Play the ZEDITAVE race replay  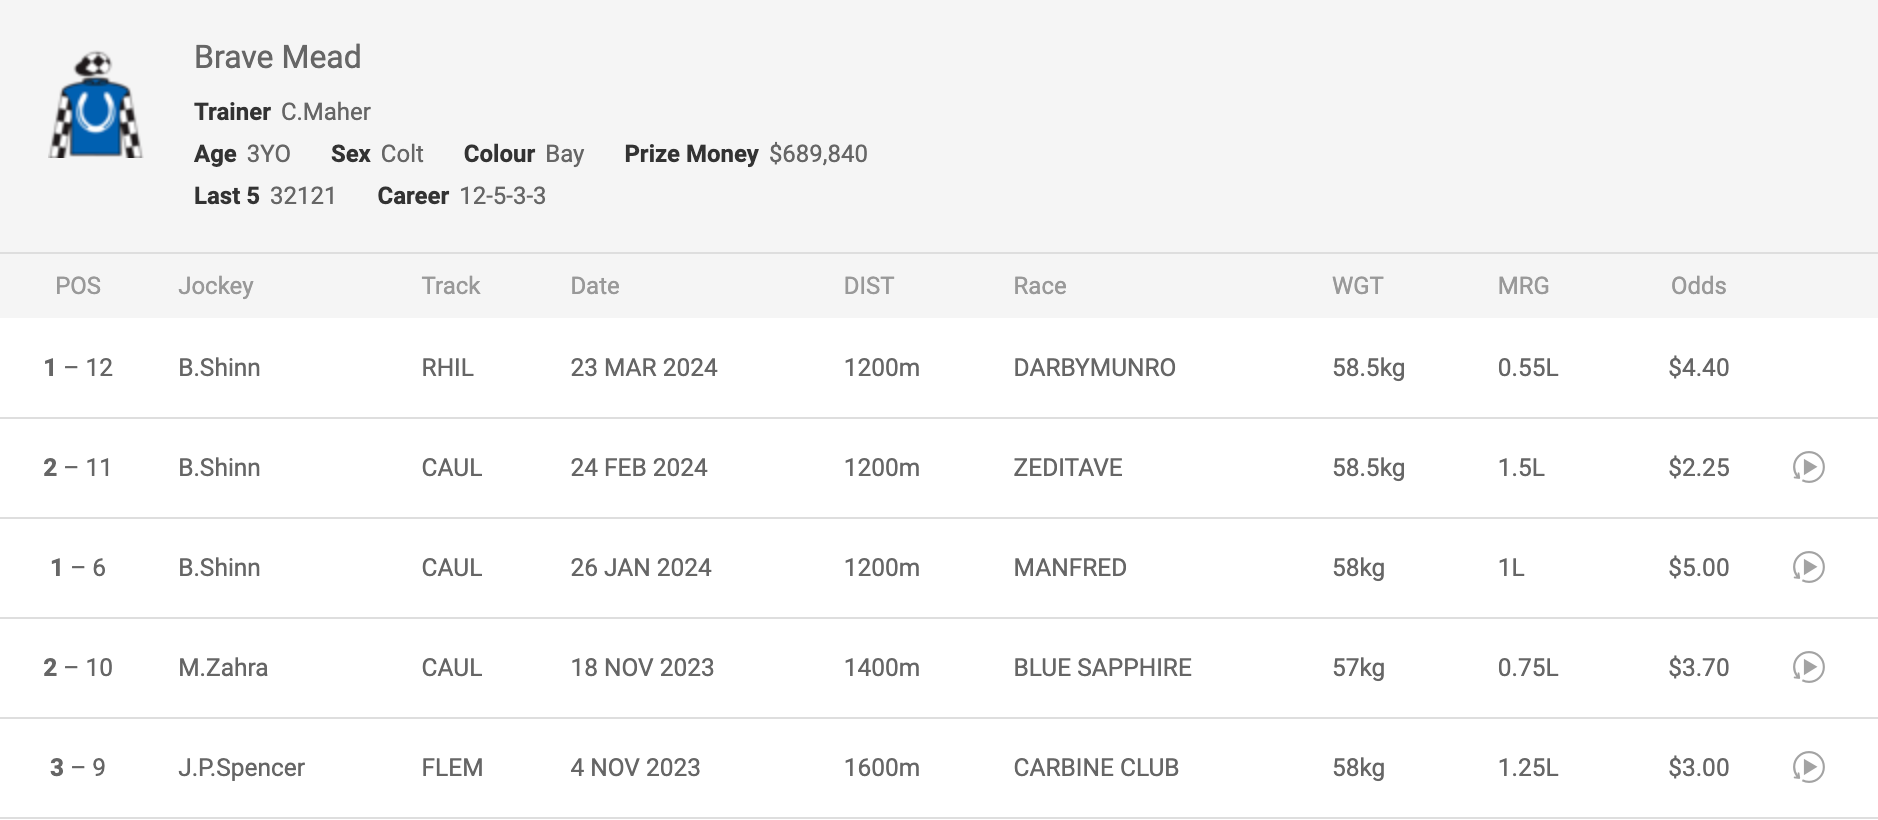coord(1808,467)
